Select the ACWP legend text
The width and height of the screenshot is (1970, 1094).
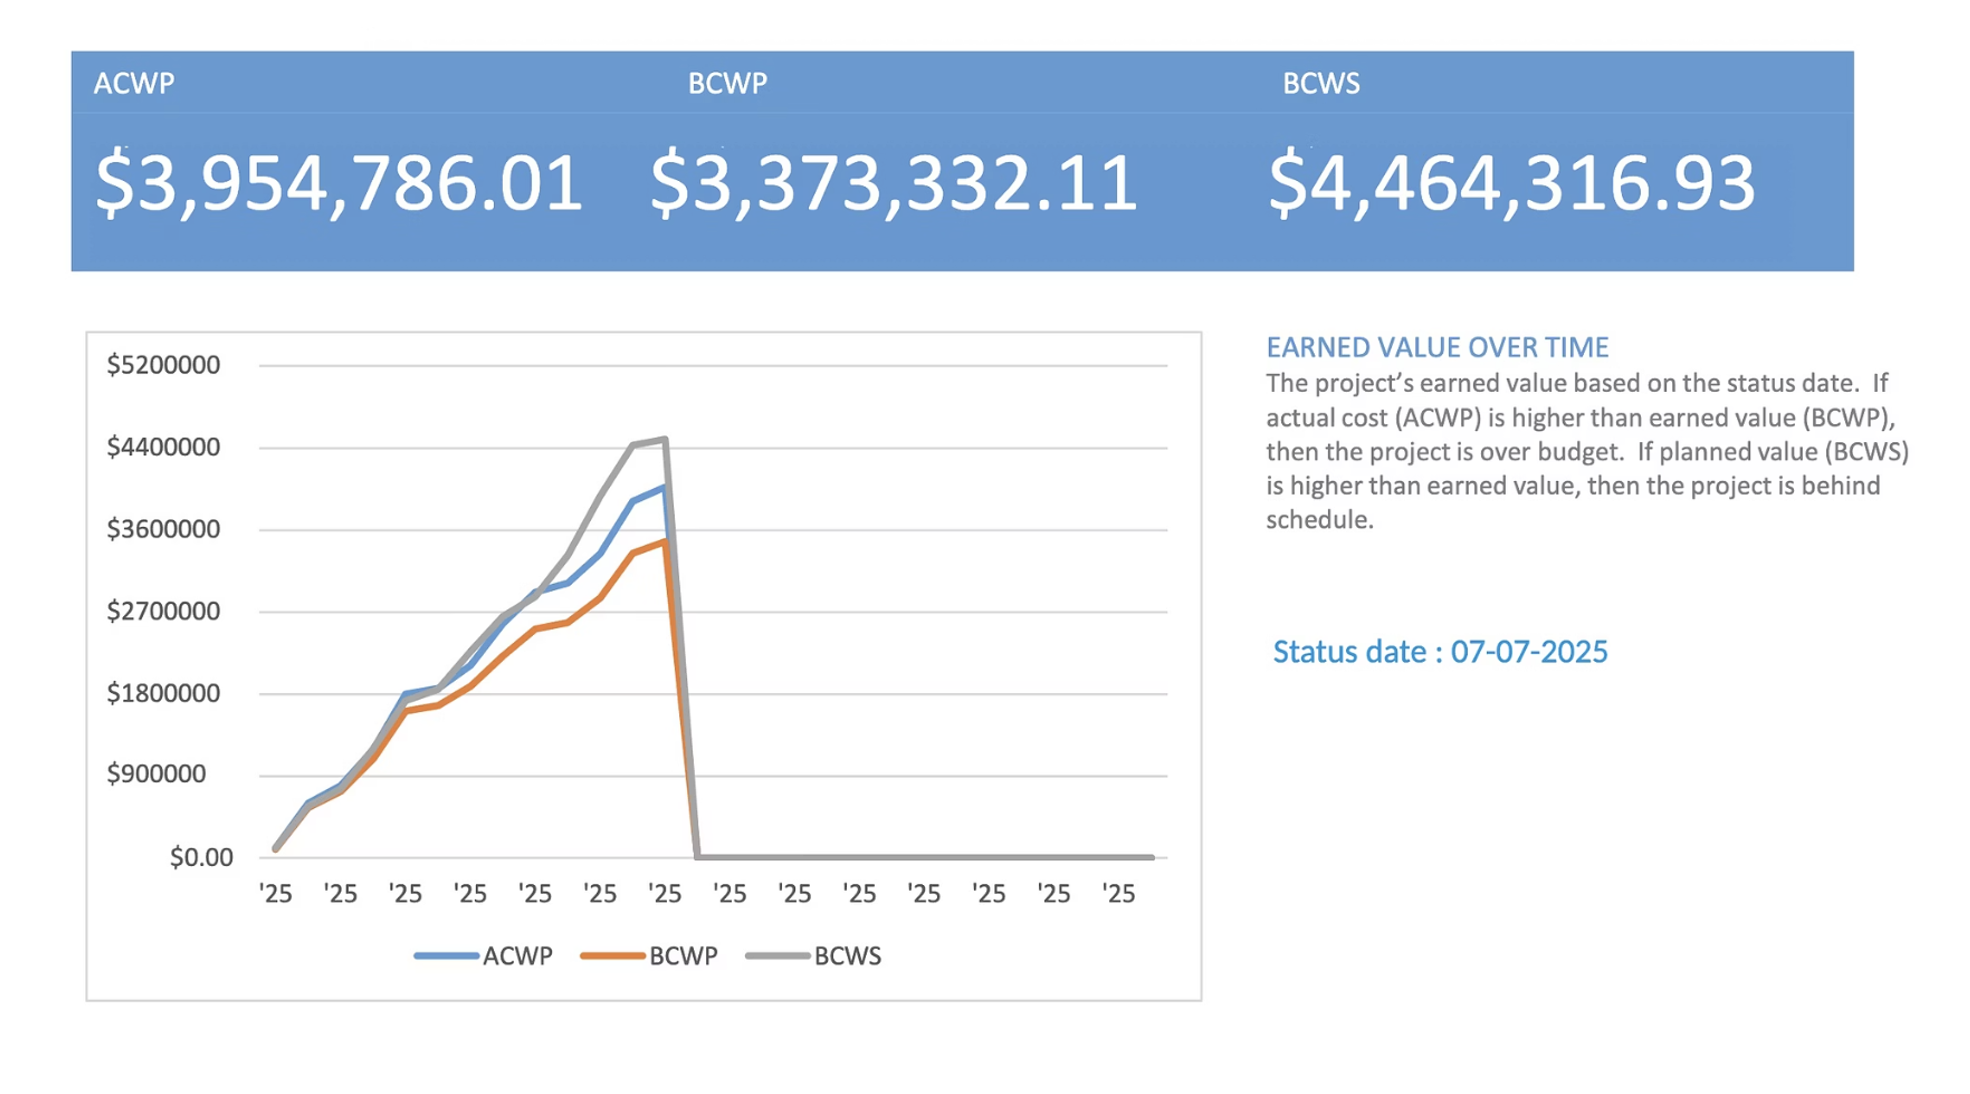click(x=517, y=956)
